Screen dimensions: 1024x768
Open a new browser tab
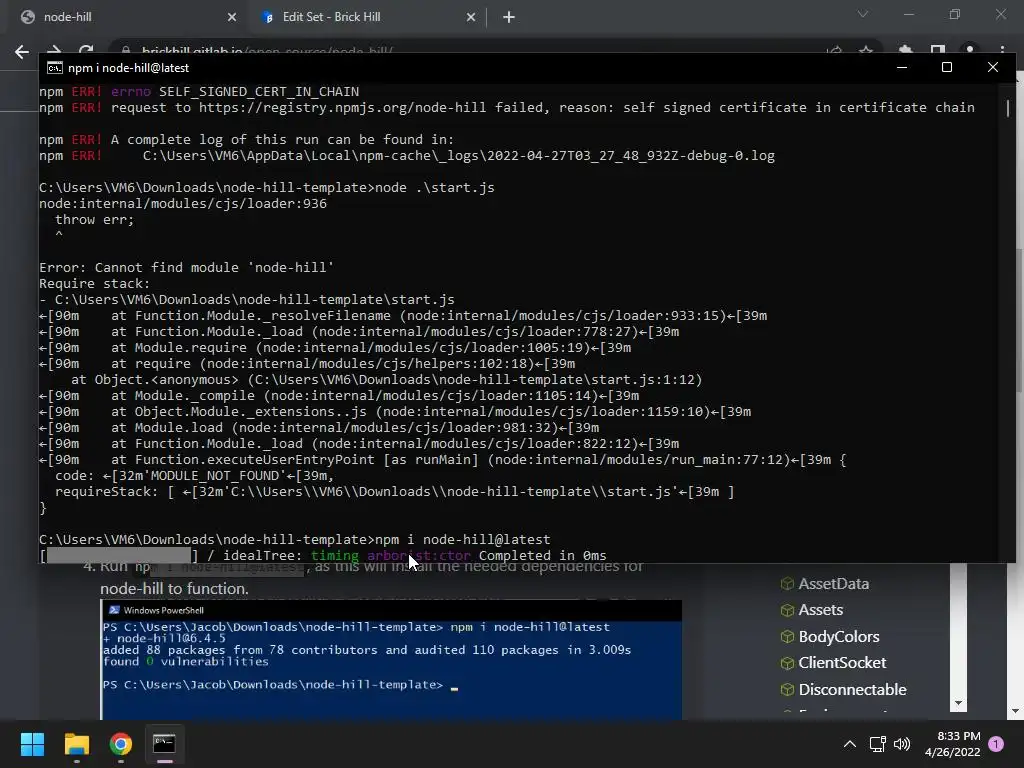[509, 18]
